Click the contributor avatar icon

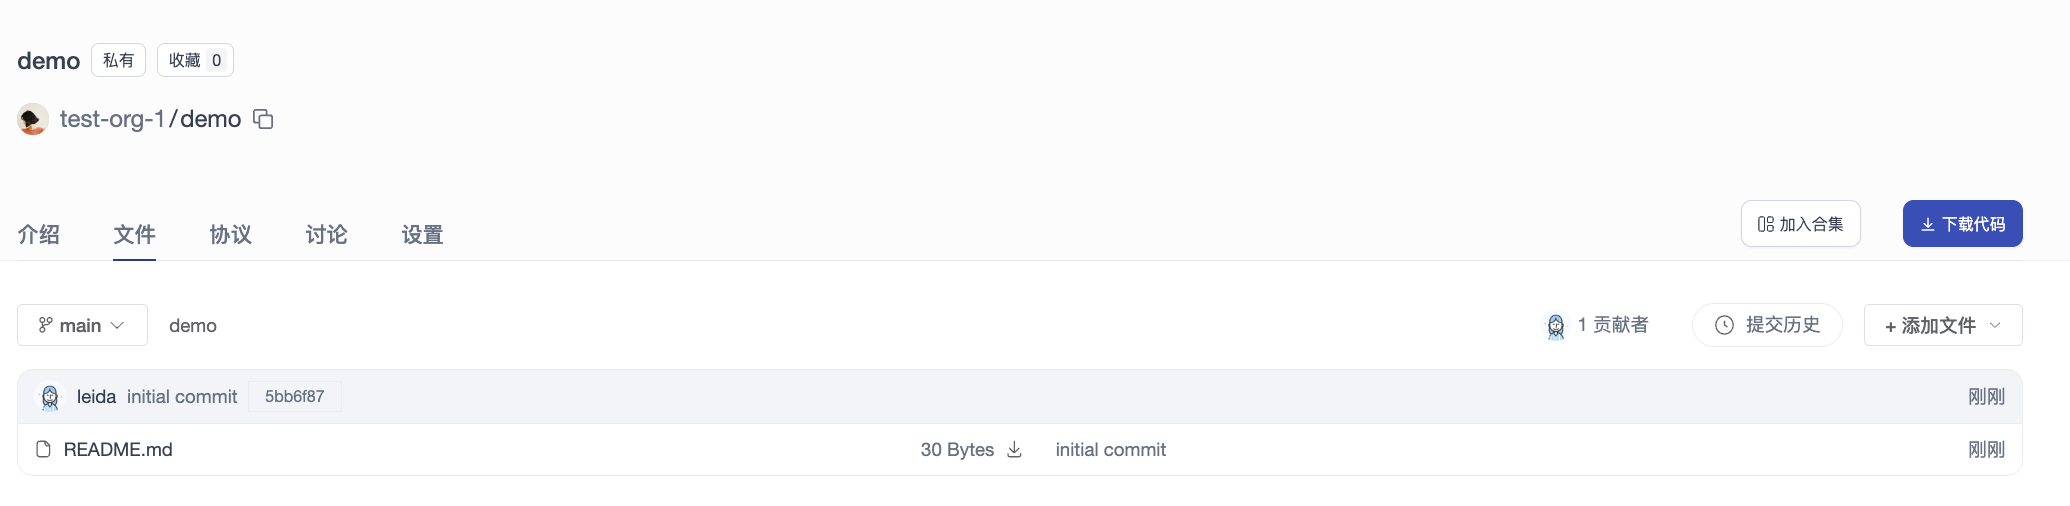pos(1556,326)
